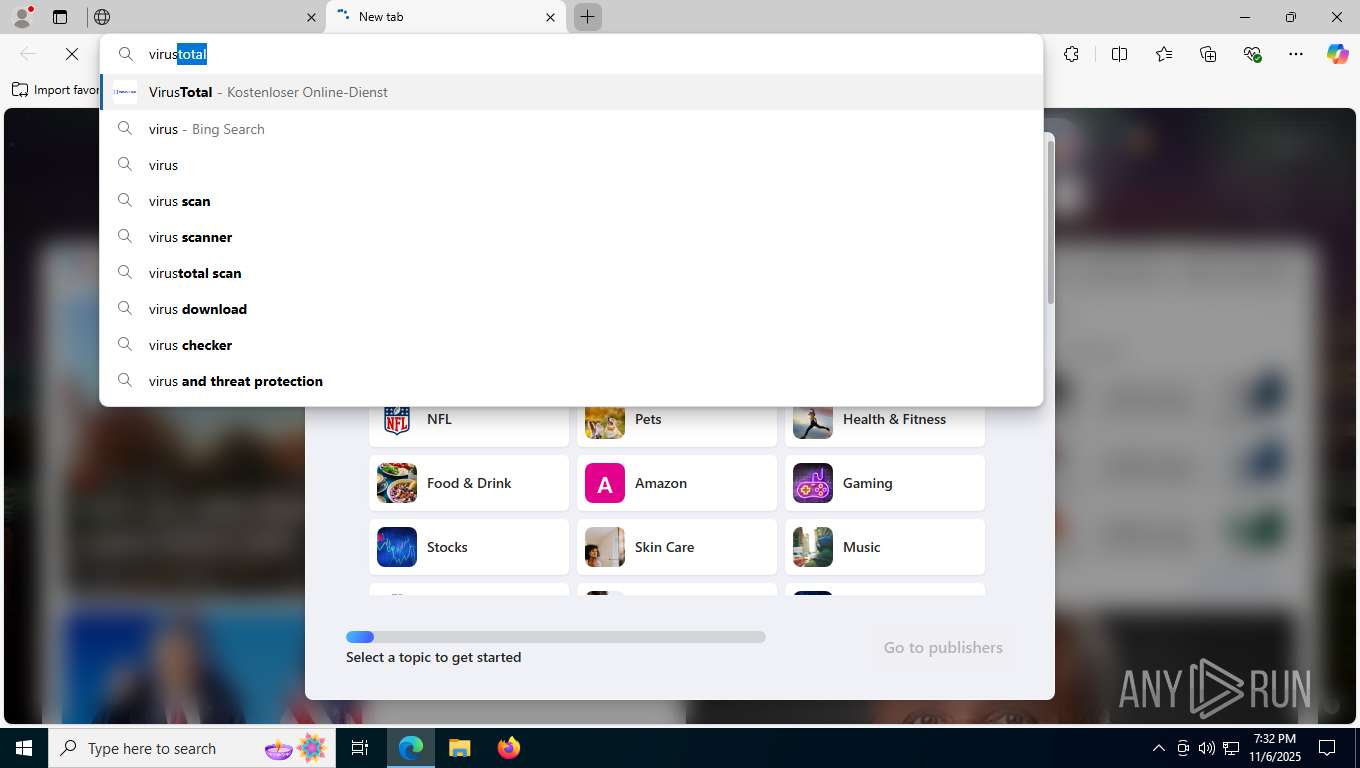This screenshot has width=1360, height=768.
Task: Open the tab actions menu icon
Action: click(x=60, y=17)
